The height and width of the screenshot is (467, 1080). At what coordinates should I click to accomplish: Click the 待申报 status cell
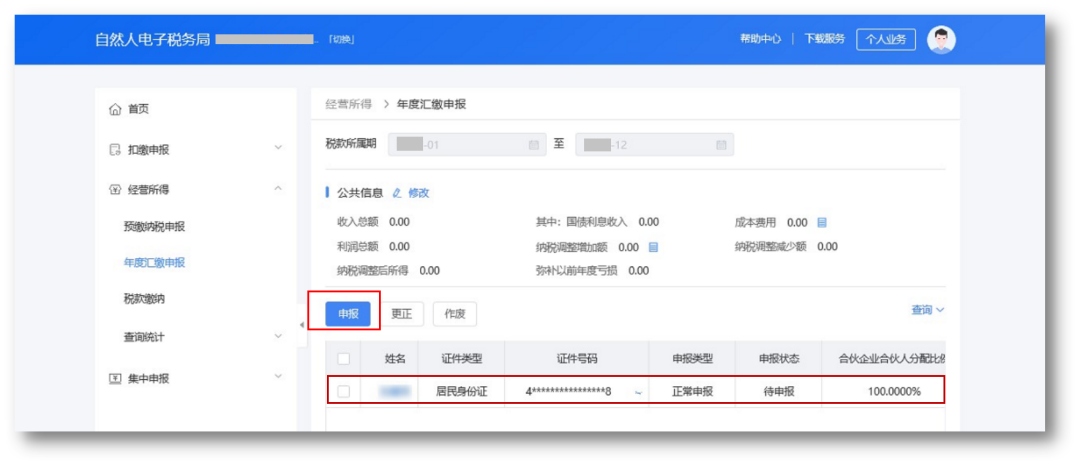[779, 391]
